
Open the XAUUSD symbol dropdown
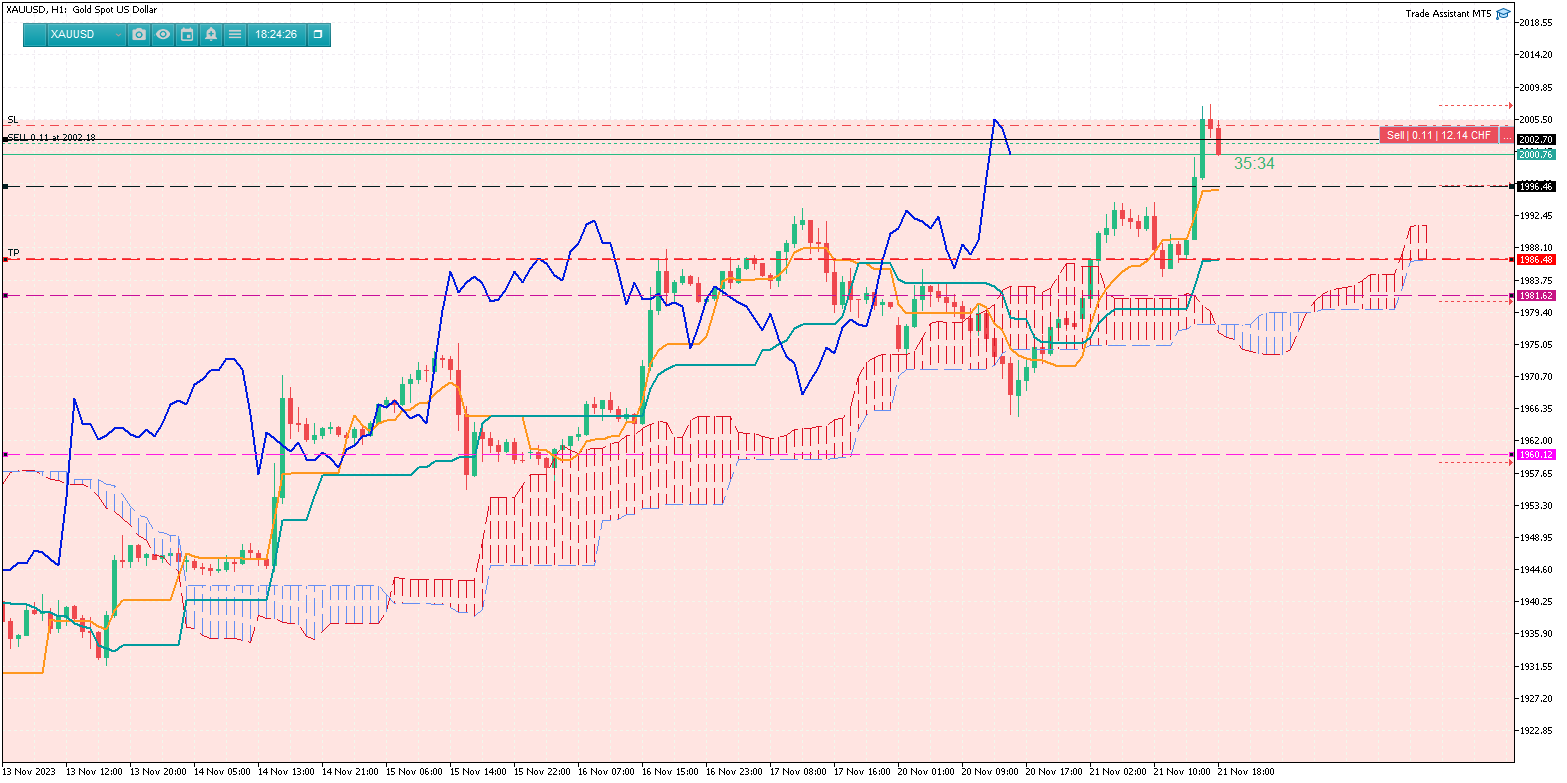point(85,34)
